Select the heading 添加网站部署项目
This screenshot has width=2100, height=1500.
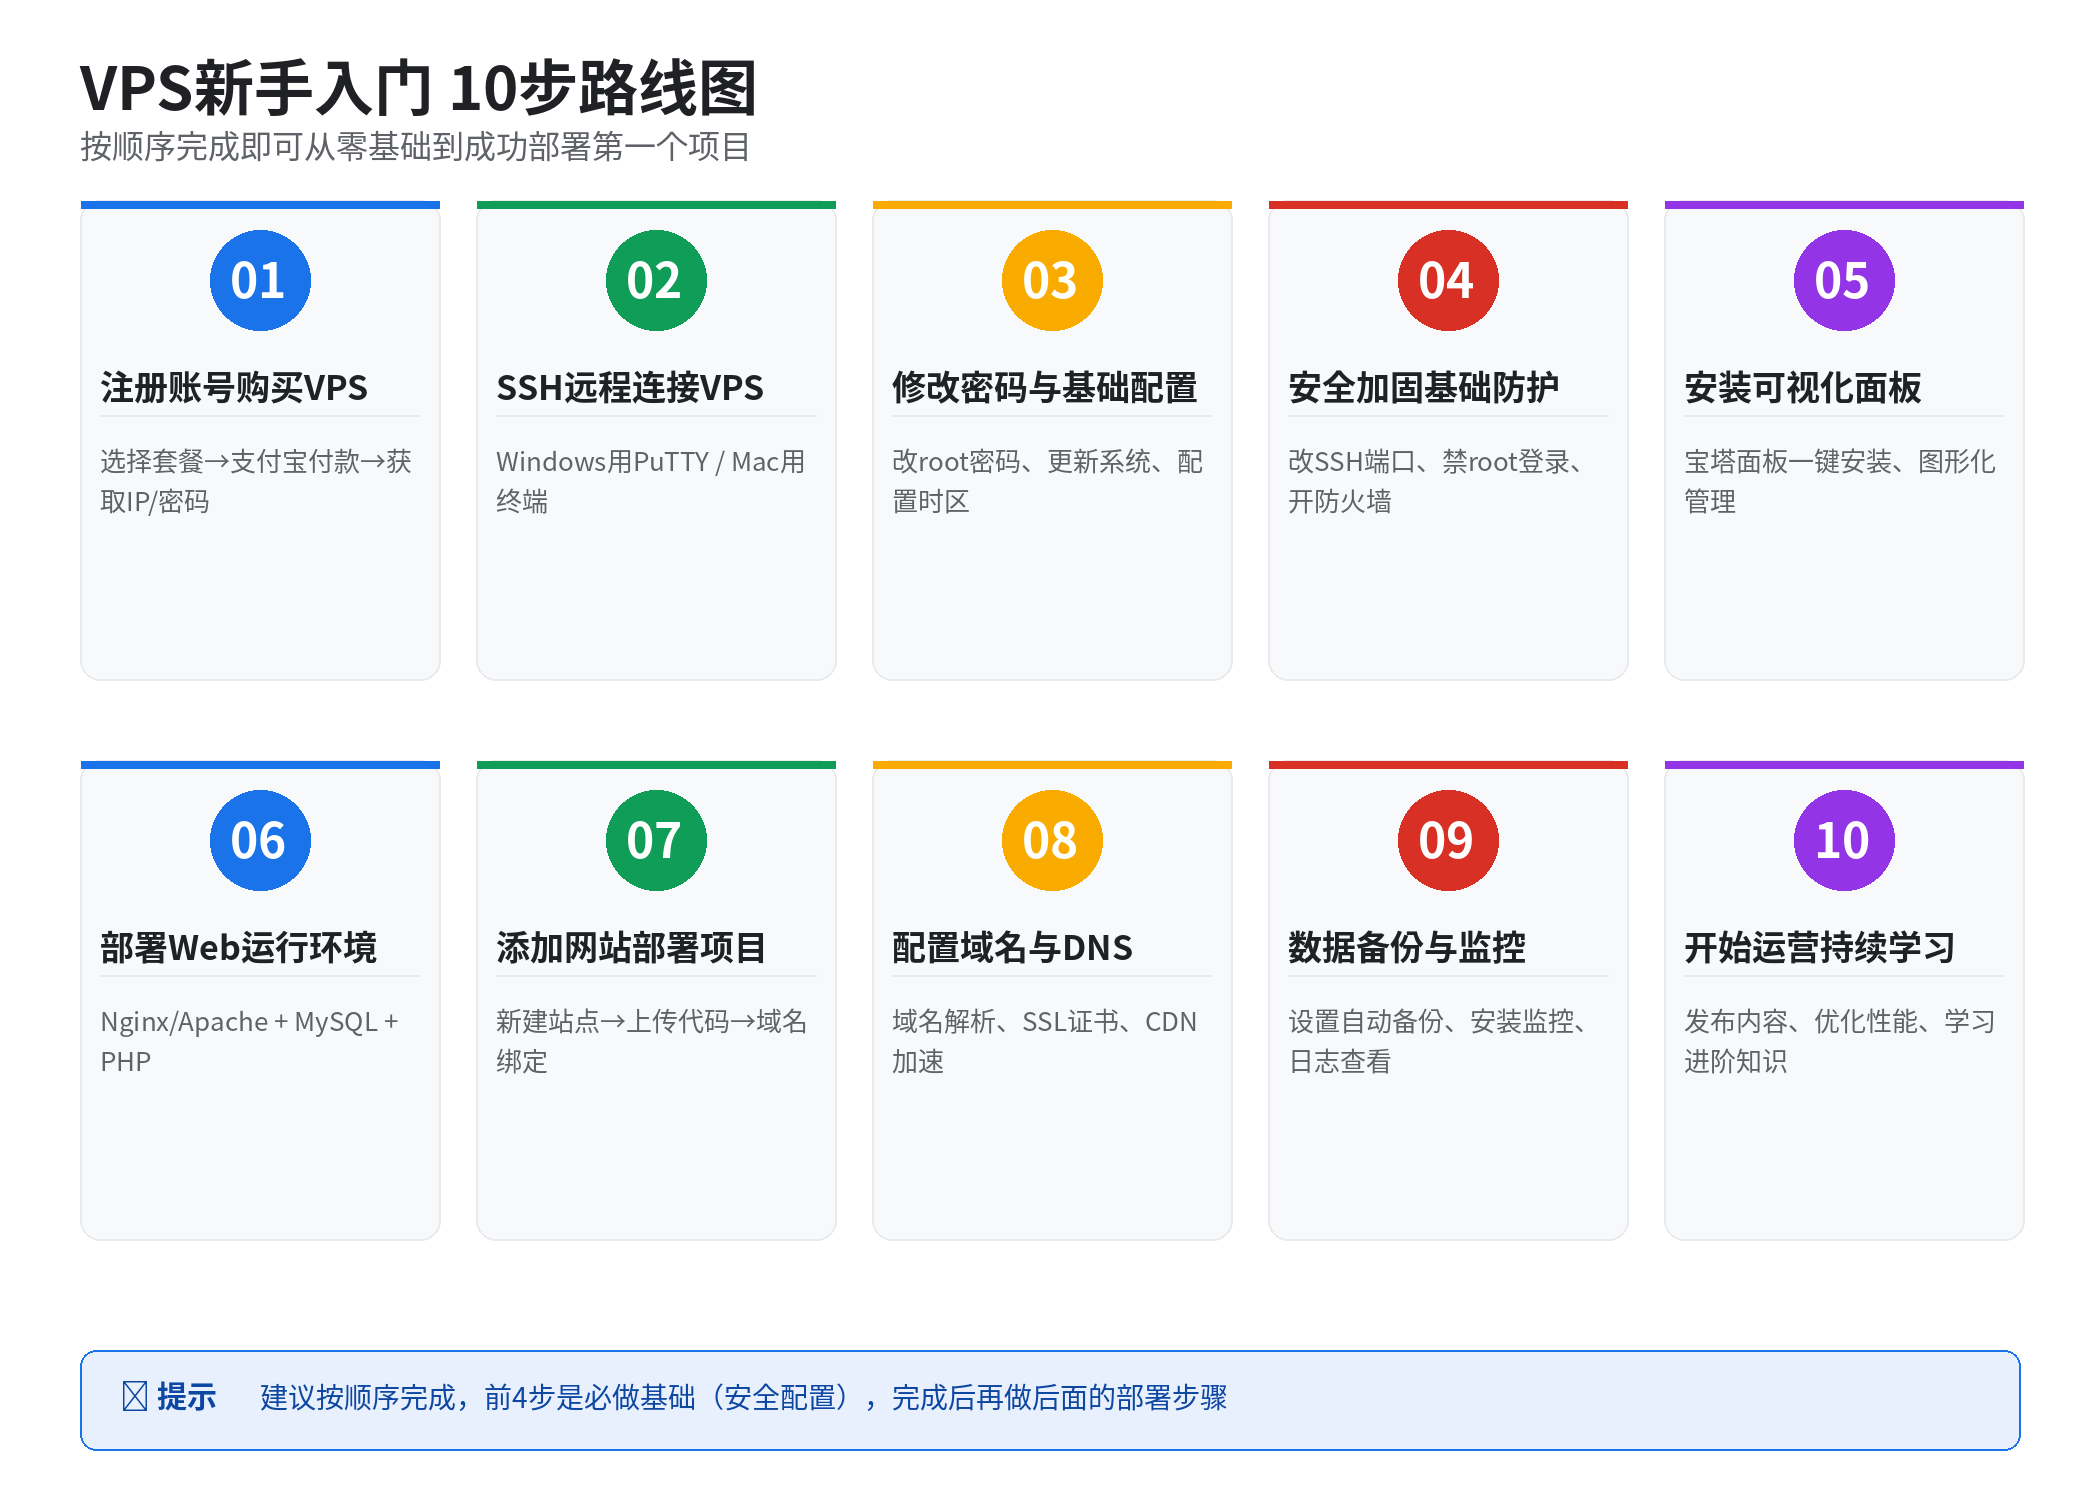click(631, 947)
